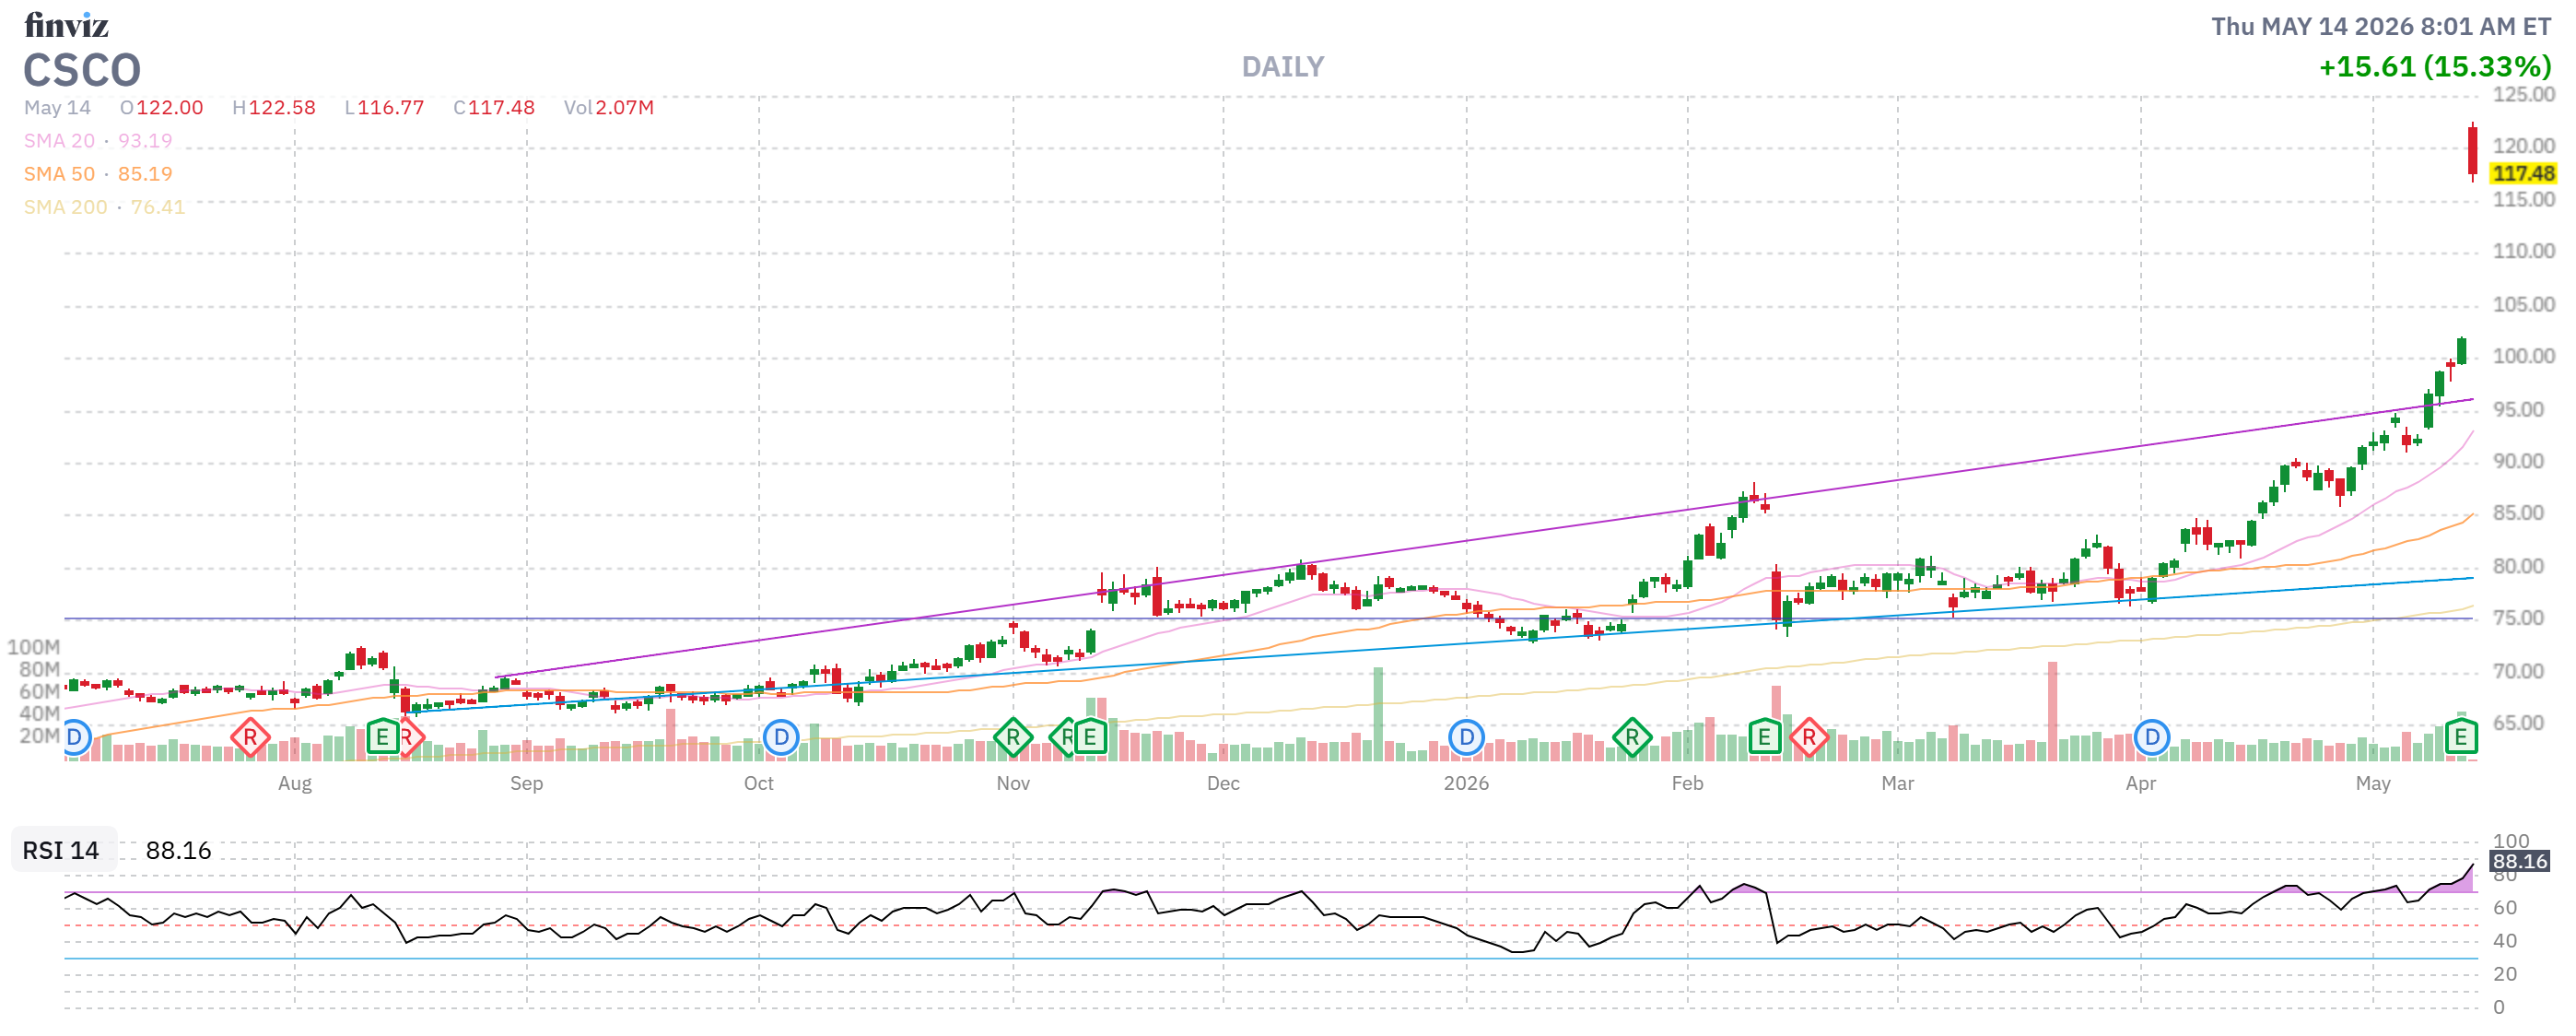The height and width of the screenshot is (1036, 2576).
Task: Click the May 14 date label
Action: point(57,108)
